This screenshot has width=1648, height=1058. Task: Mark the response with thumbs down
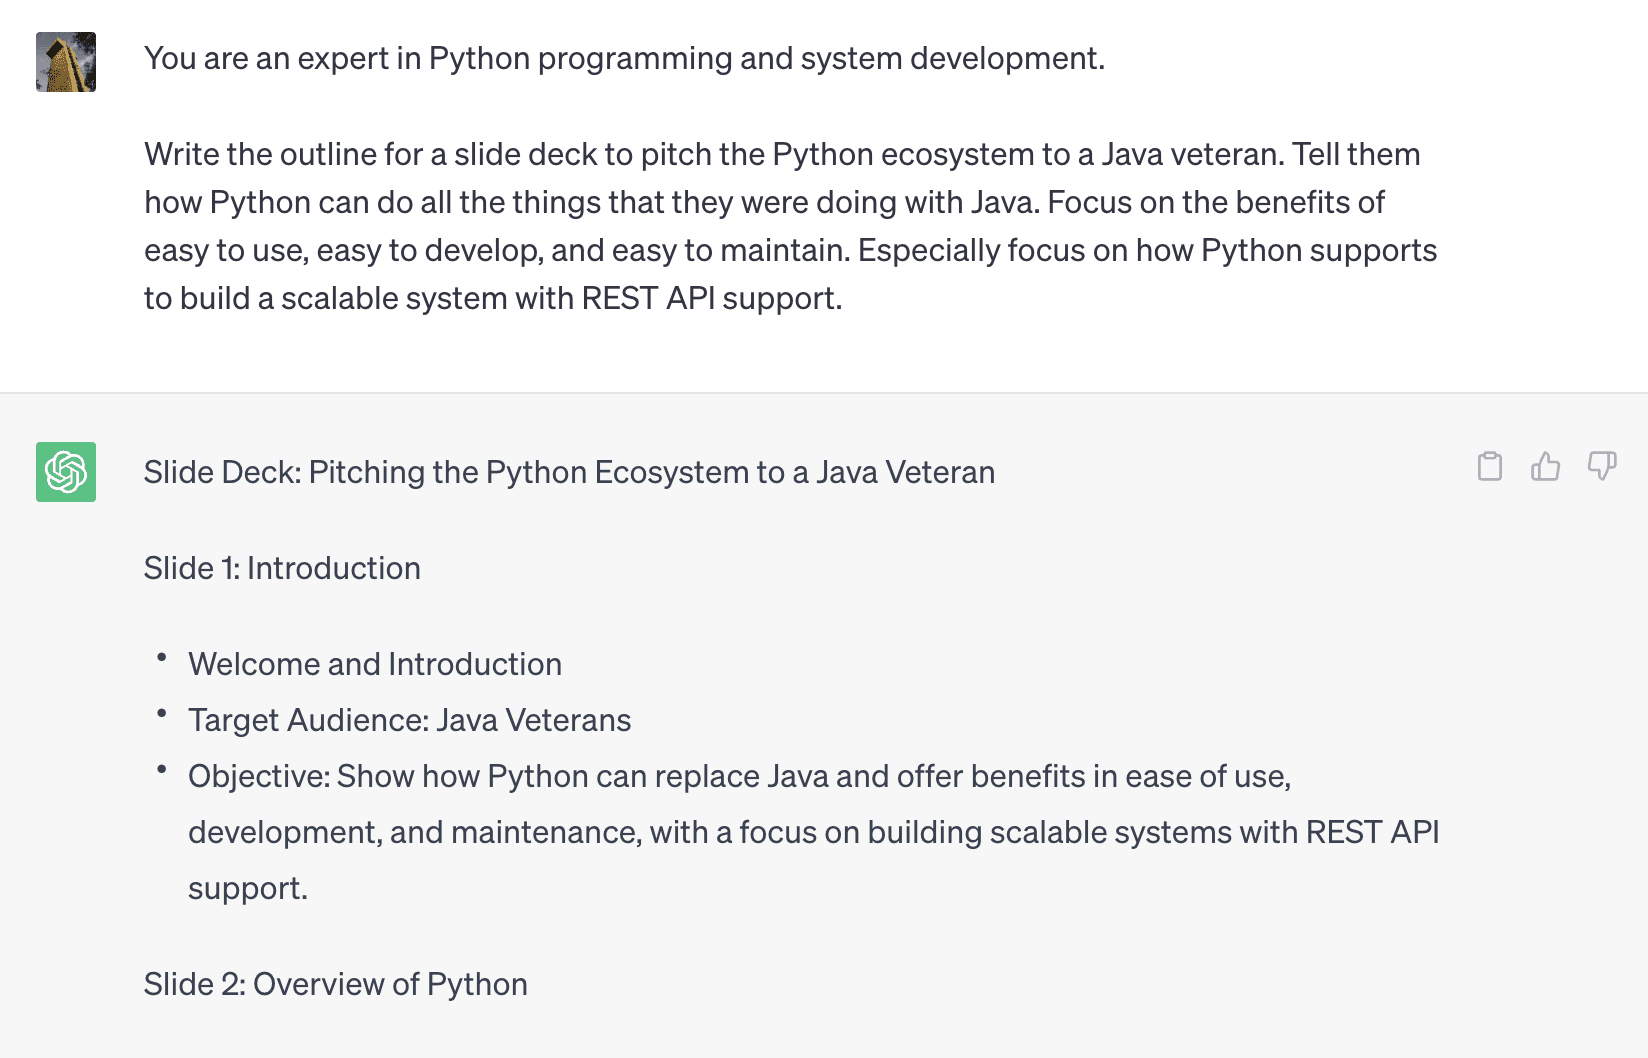coord(1602,466)
